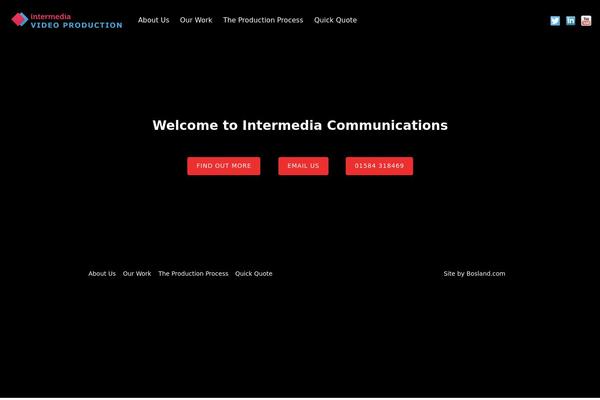Click the Intermedia Video Production logo

67,21
